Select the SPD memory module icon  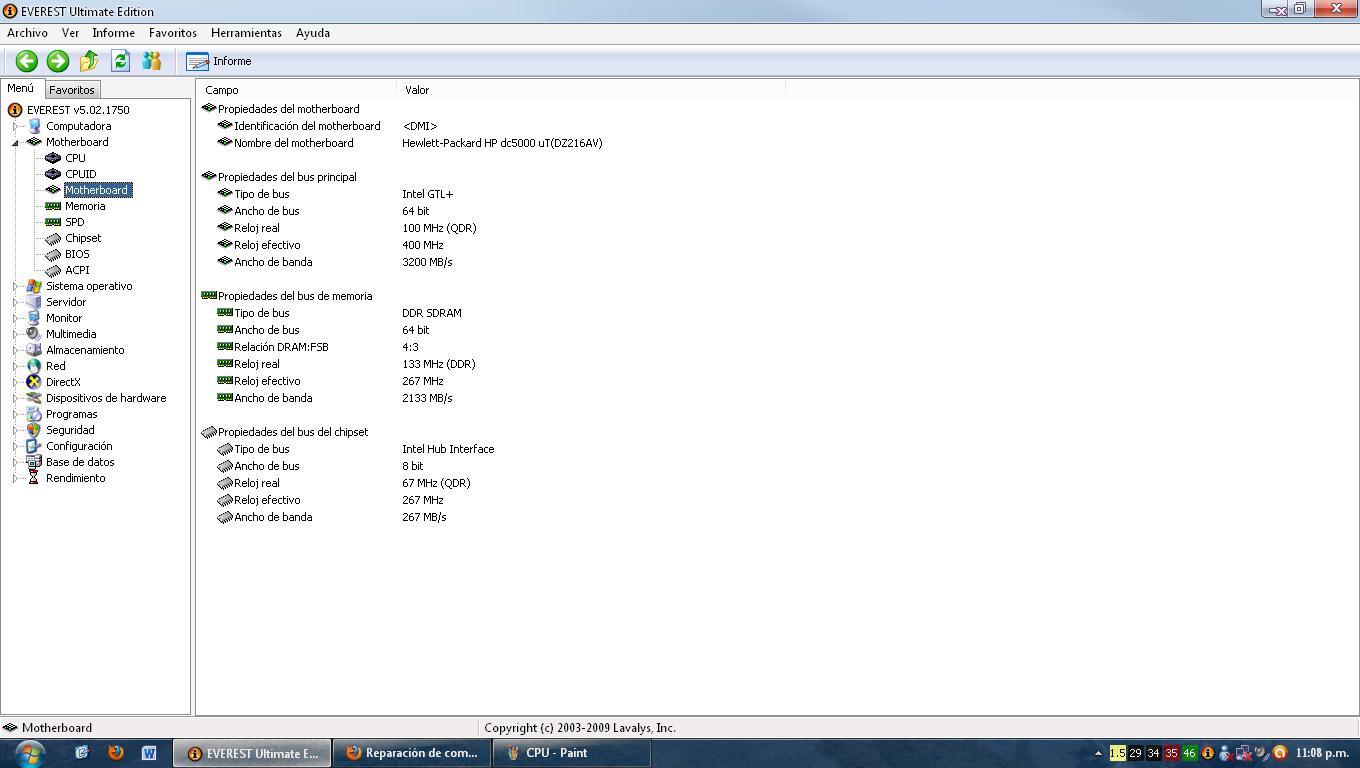pyautogui.click(x=53, y=222)
